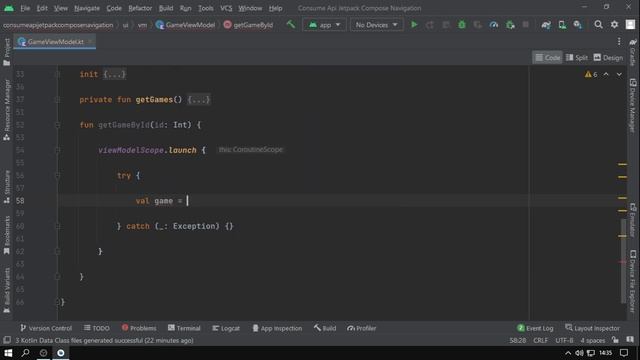This screenshot has height=360, width=640.
Task: Open the profiler gauge icon in toolbar
Action: [493, 24]
